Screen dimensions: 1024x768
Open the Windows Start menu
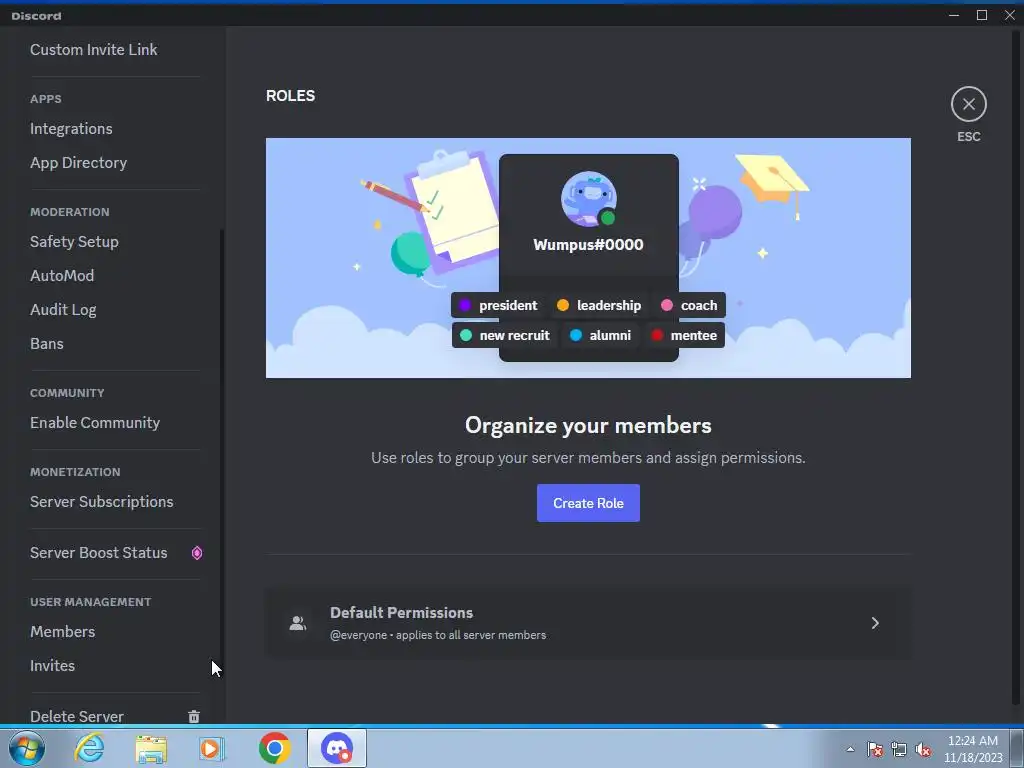[27, 748]
